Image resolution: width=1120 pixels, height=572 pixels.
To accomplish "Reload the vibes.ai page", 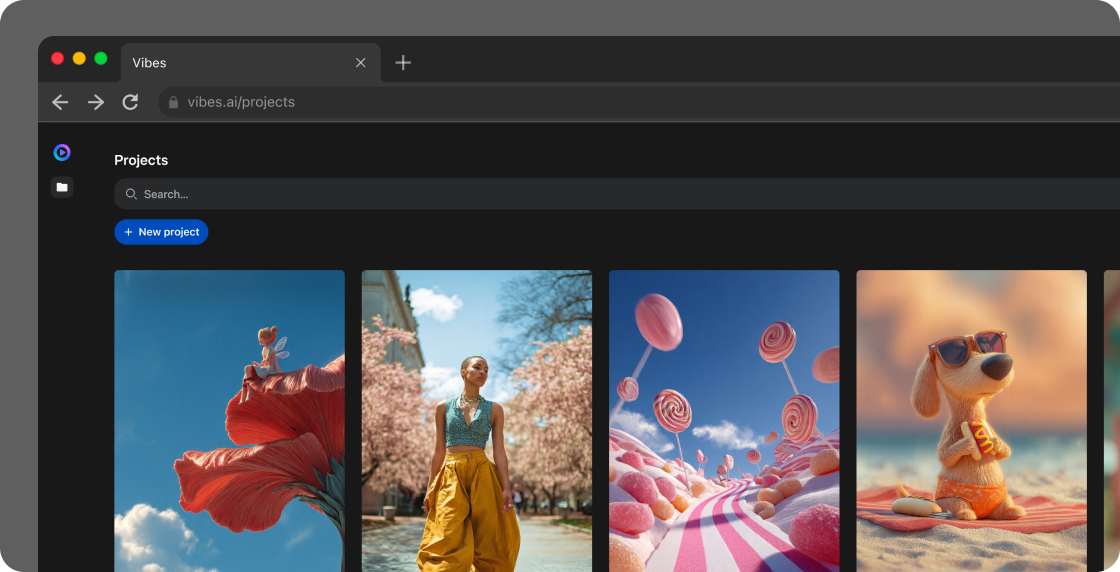I will (130, 102).
